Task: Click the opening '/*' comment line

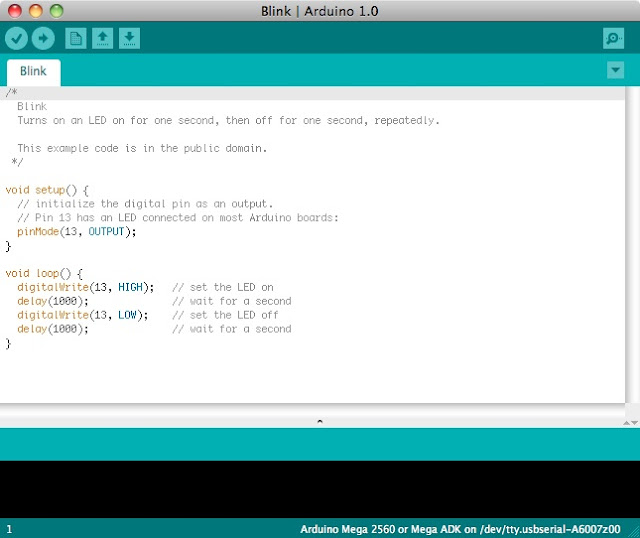Action: pyautogui.click(x=11, y=93)
